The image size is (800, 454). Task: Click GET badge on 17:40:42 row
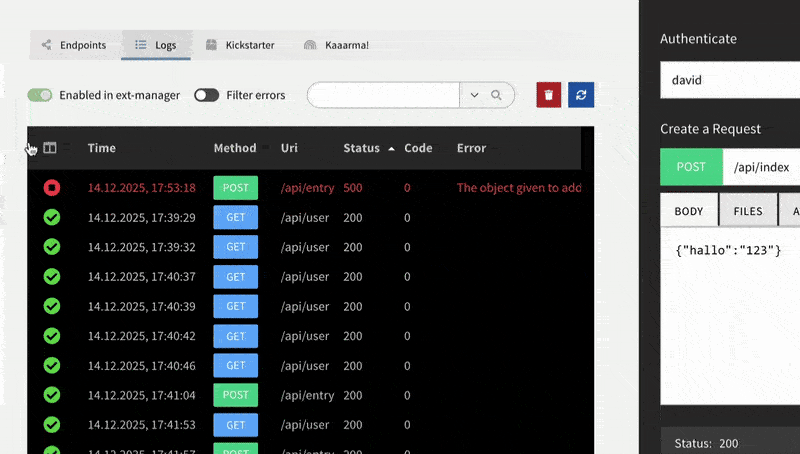pos(235,336)
